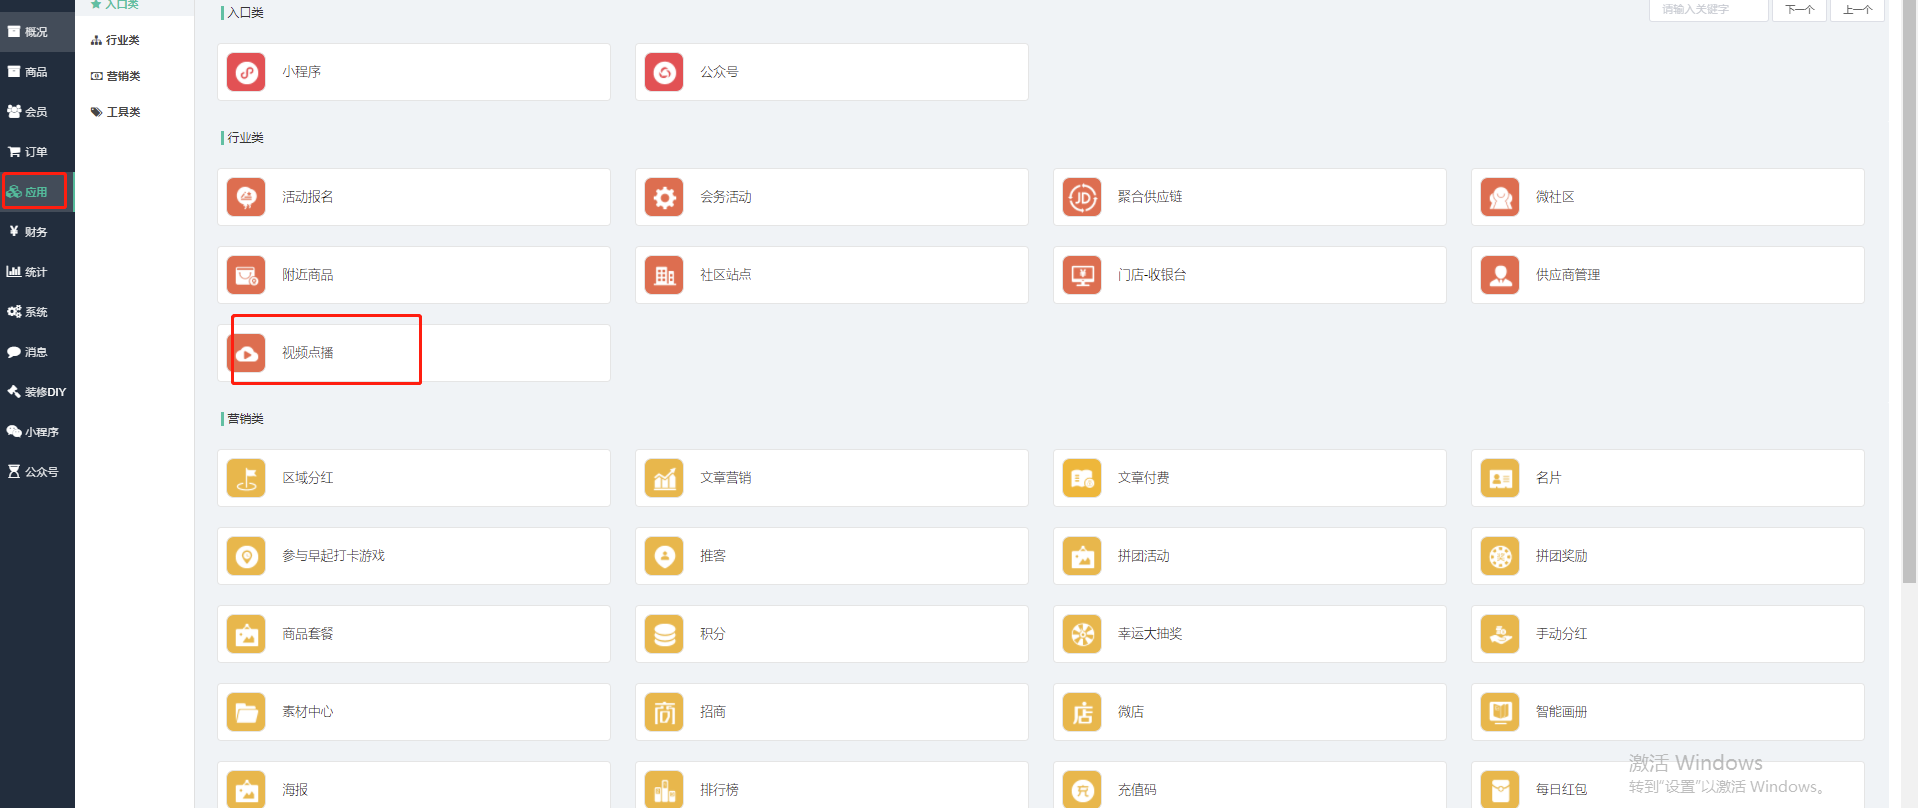Focus the keyword search input field
The width and height of the screenshot is (1918, 808).
coord(1707,10)
